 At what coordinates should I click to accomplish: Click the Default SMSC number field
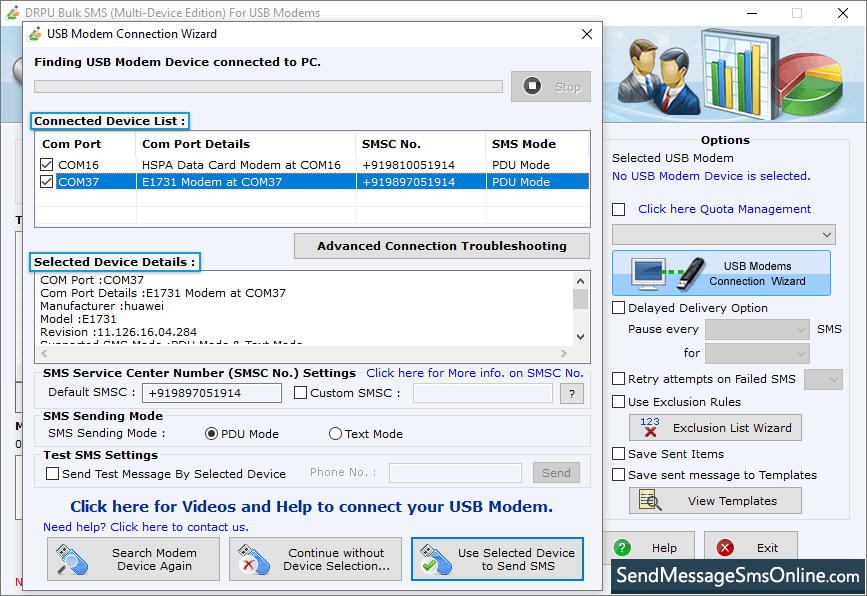pos(212,393)
